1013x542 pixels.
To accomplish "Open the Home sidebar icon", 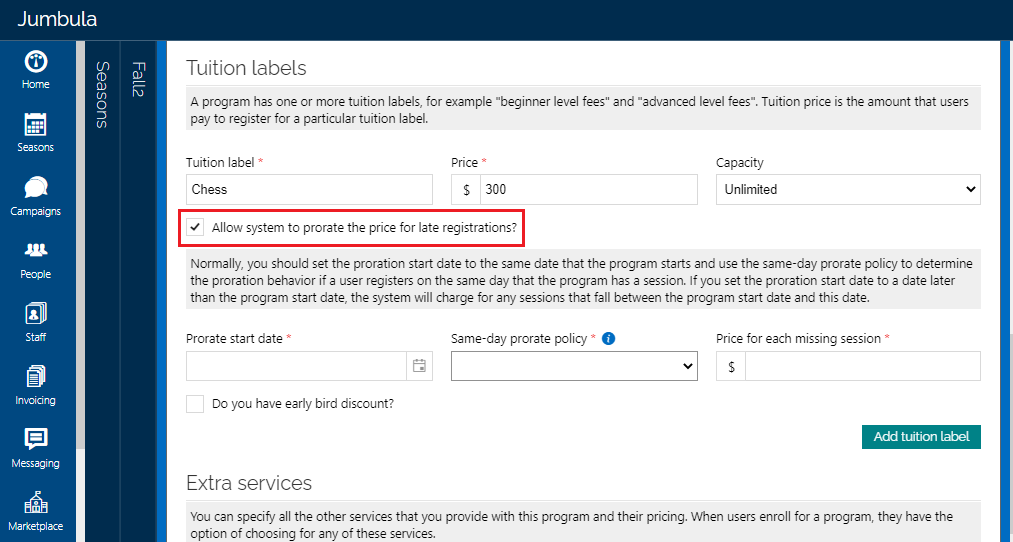I will [36, 61].
